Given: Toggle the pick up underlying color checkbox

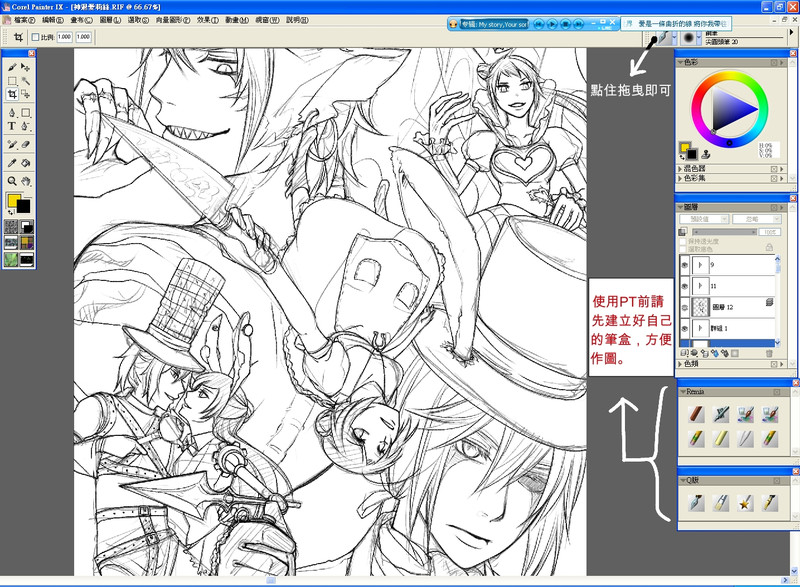Looking at the screenshot, I should [x=683, y=249].
